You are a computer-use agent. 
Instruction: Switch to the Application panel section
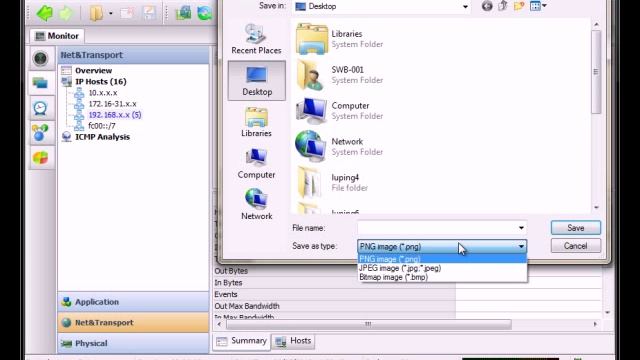click(133, 302)
